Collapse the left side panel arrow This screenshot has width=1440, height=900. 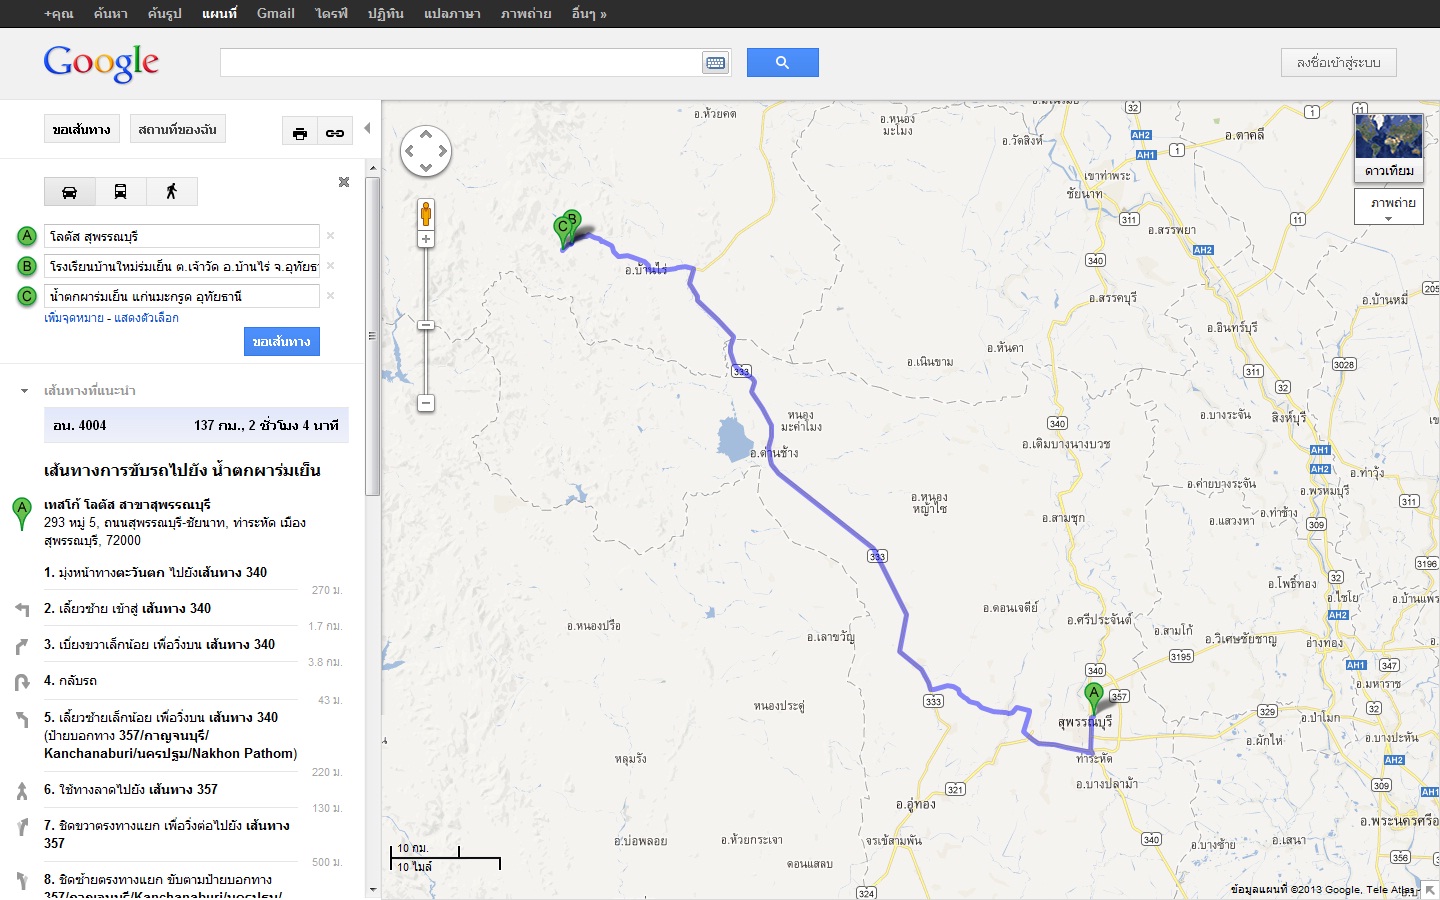[x=367, y=128]
